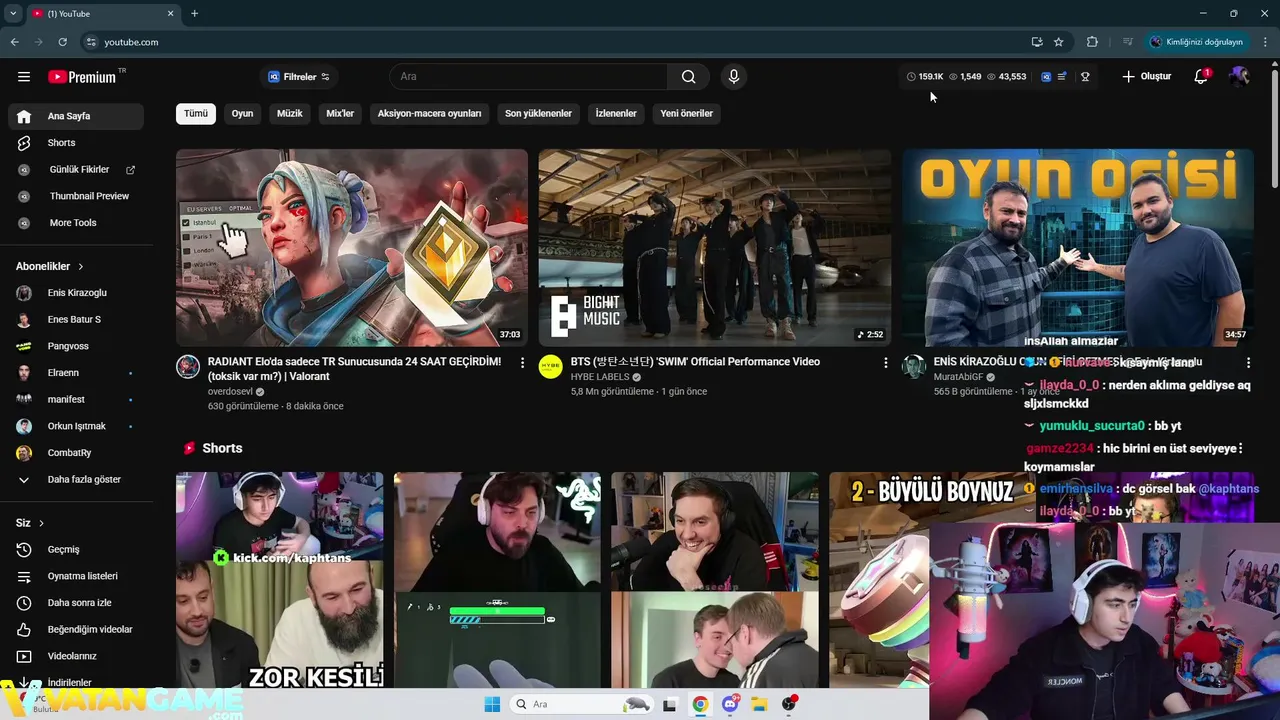Select Aksiyon-macera oyunları chip
The image size is (1280, 720).
[429, 113]
